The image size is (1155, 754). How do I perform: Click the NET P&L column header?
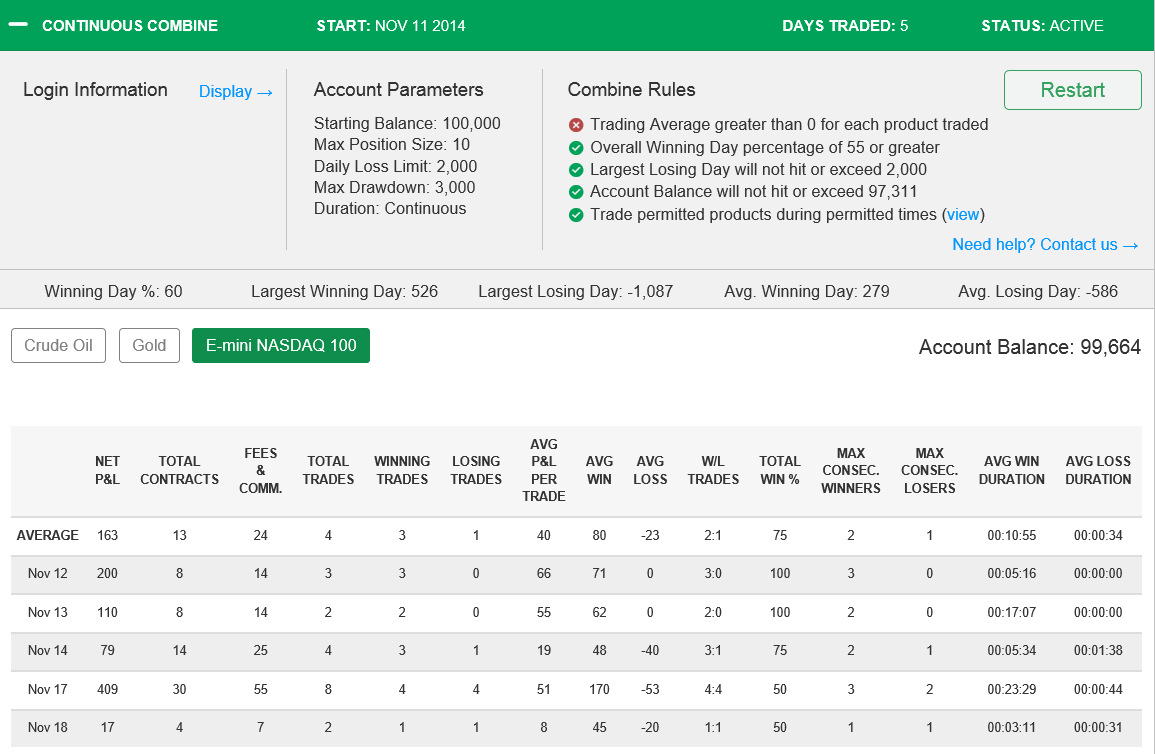[107, 470]
